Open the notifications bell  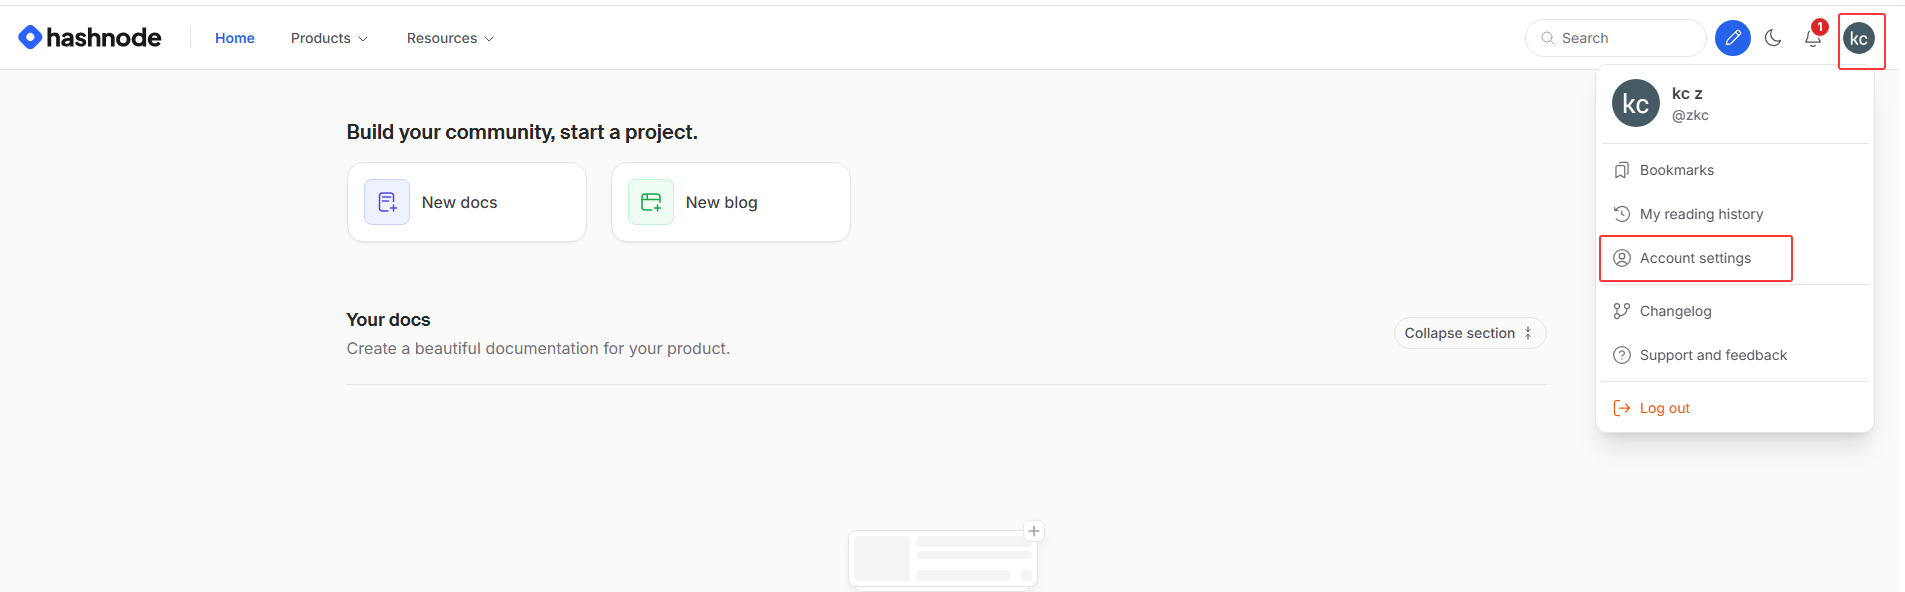click(1812, 39)
